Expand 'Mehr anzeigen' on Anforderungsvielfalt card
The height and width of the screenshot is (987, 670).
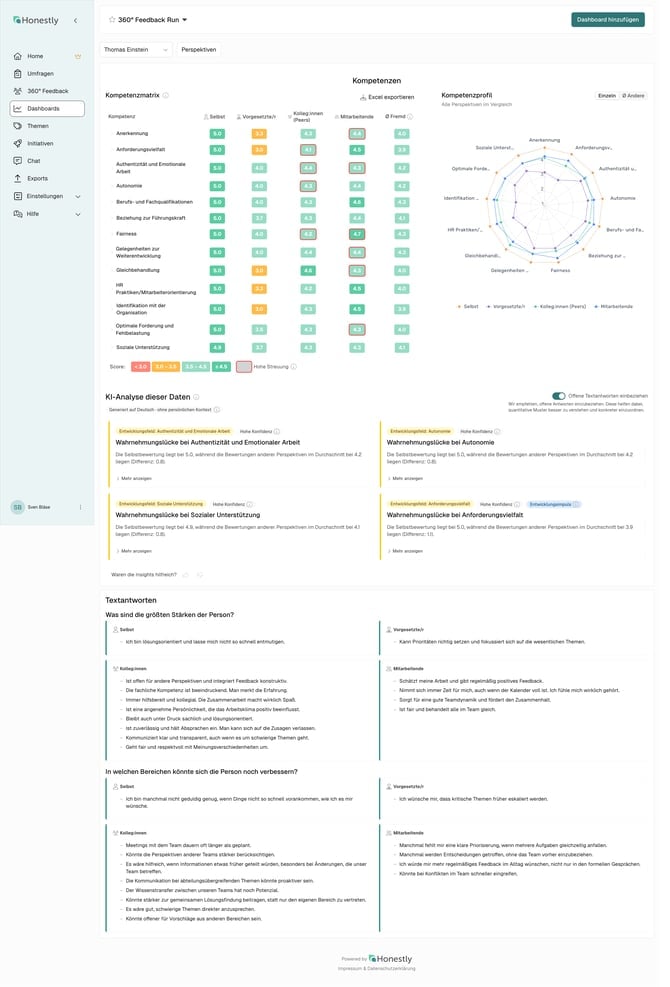pyautogui.click(x=405, y=551)
